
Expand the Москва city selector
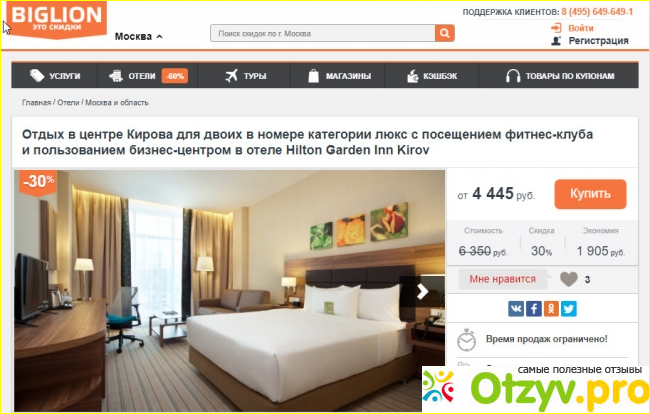[x=138, y=36]
